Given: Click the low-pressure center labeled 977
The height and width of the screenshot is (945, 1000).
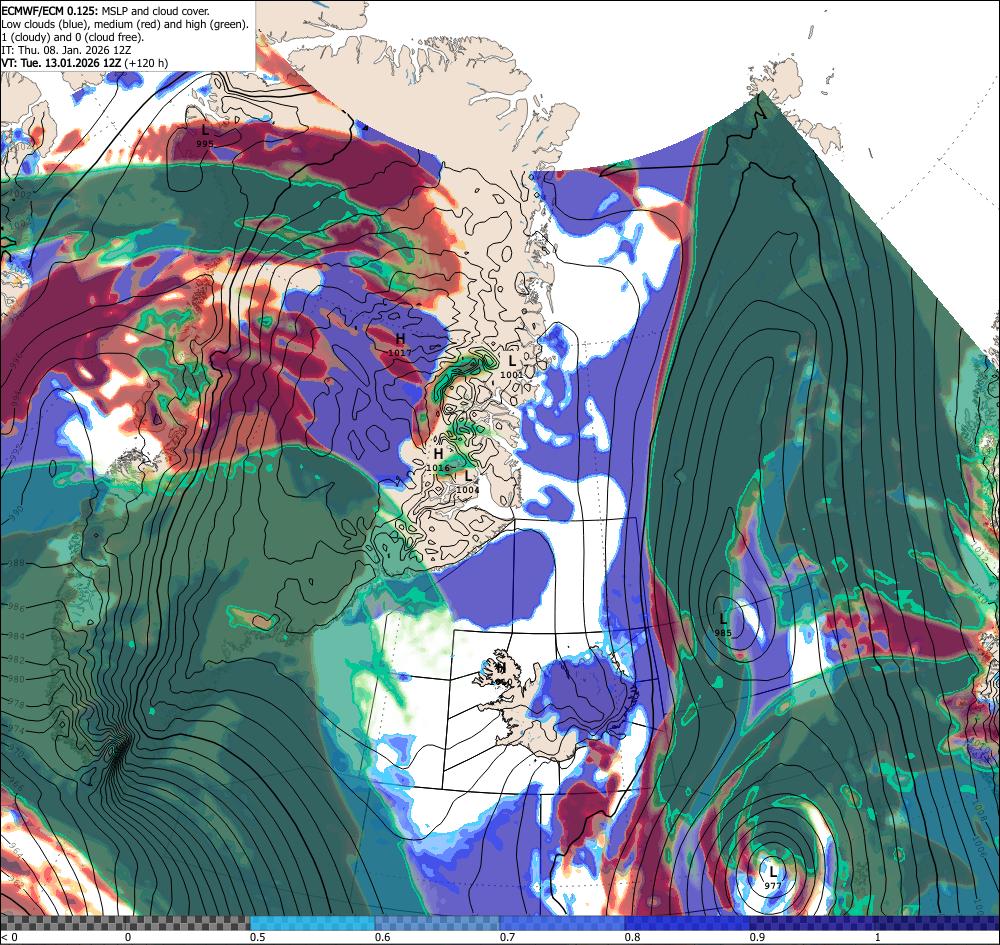Looking at the screenshot, I should pyautogui.click(x=773, y=877).
